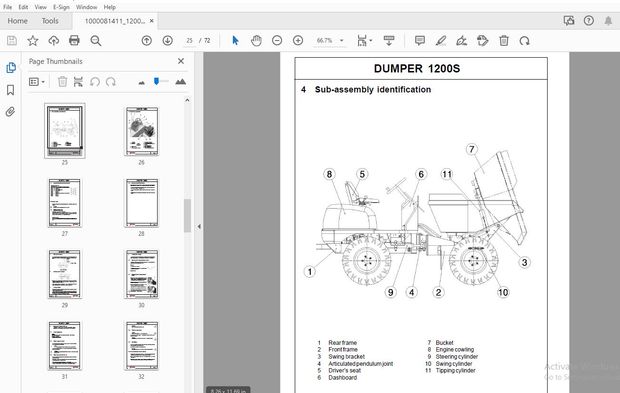
Task: Open the E-Sign menu
Action: pyautogui.click(x=61, y=7)
